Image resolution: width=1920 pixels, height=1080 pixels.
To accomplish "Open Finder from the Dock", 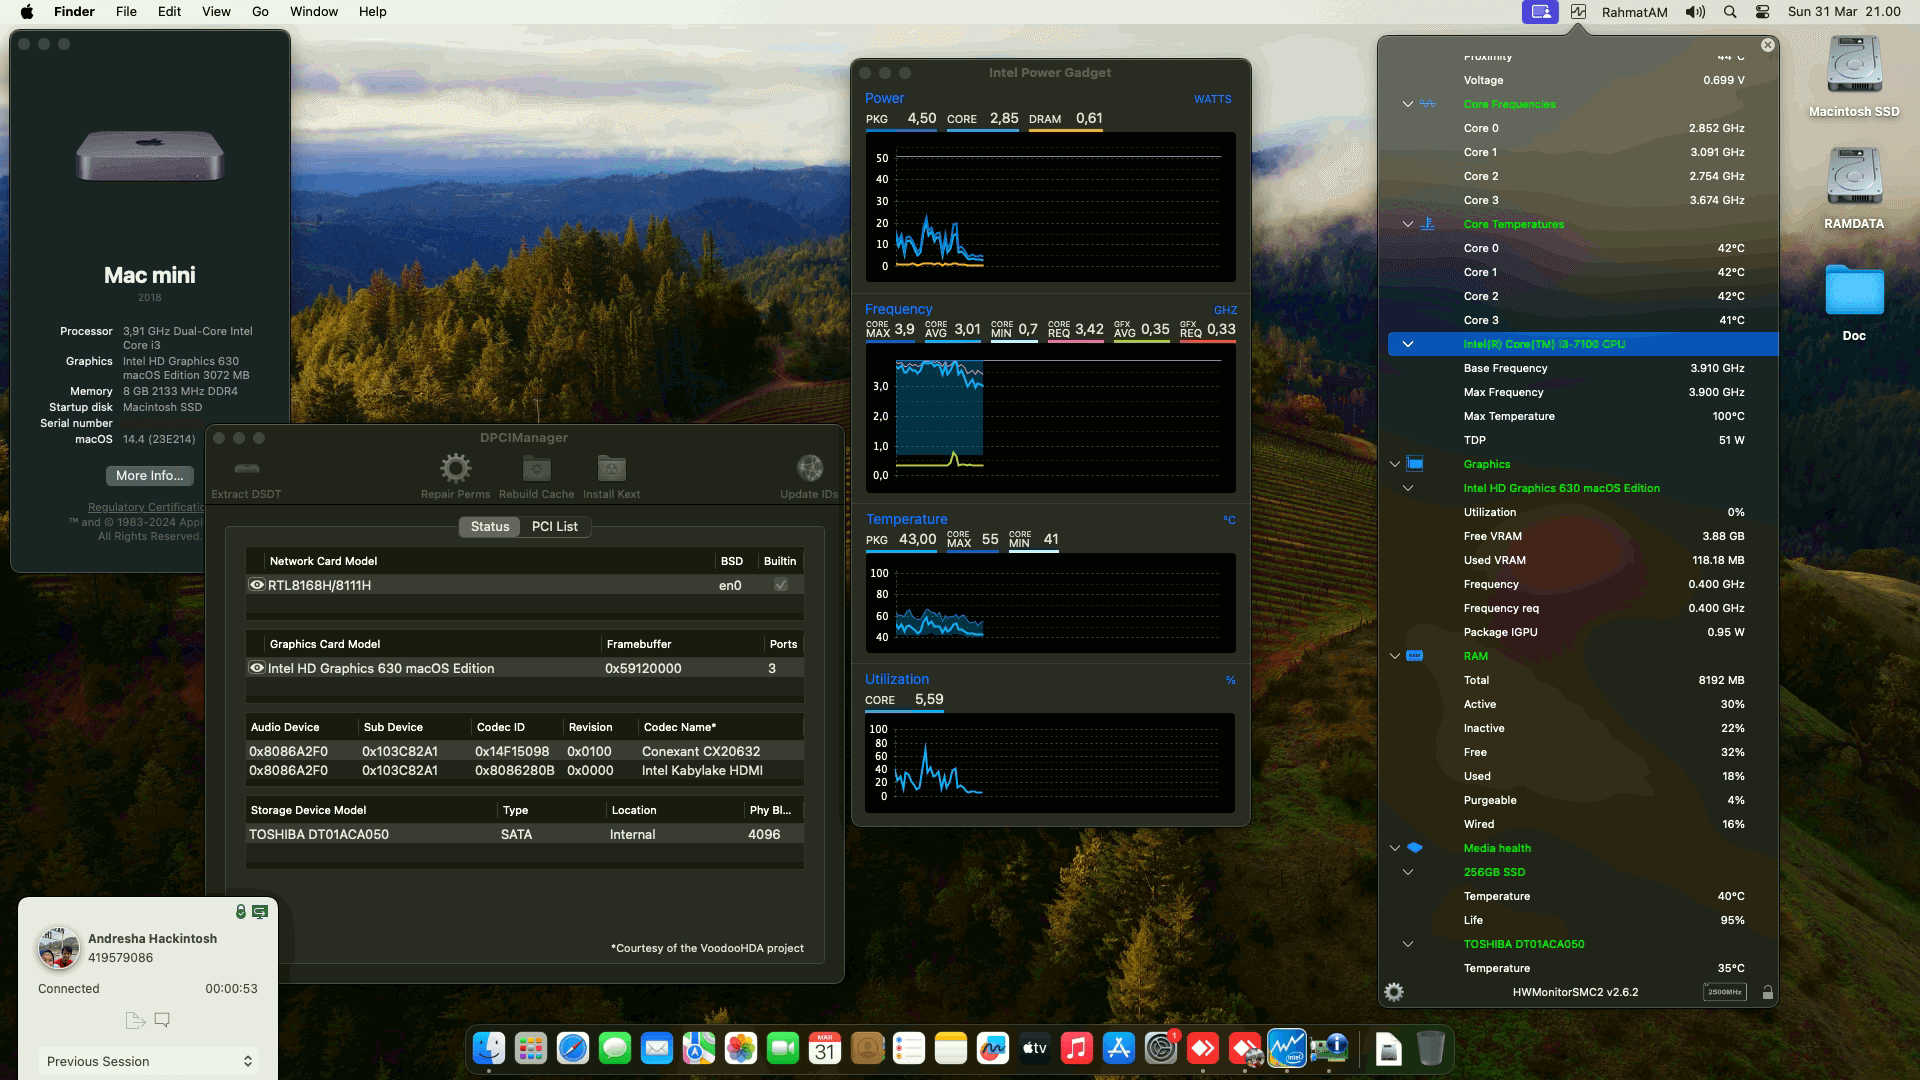I will coord(489,1048).
